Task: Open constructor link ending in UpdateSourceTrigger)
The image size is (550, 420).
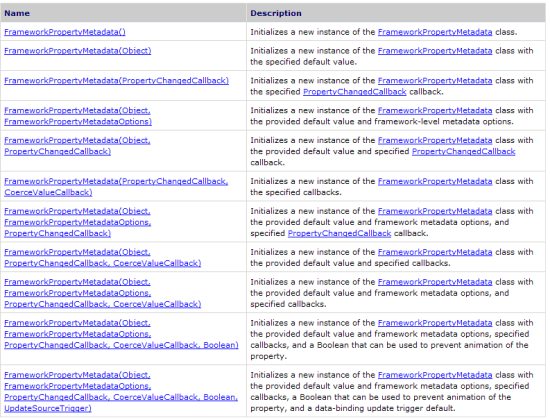Action: 121,392
